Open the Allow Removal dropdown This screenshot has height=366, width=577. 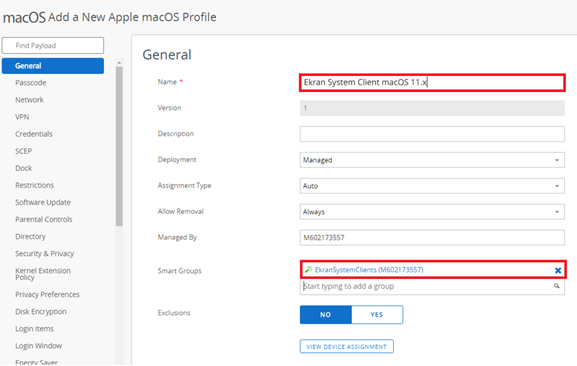(432, 212)
